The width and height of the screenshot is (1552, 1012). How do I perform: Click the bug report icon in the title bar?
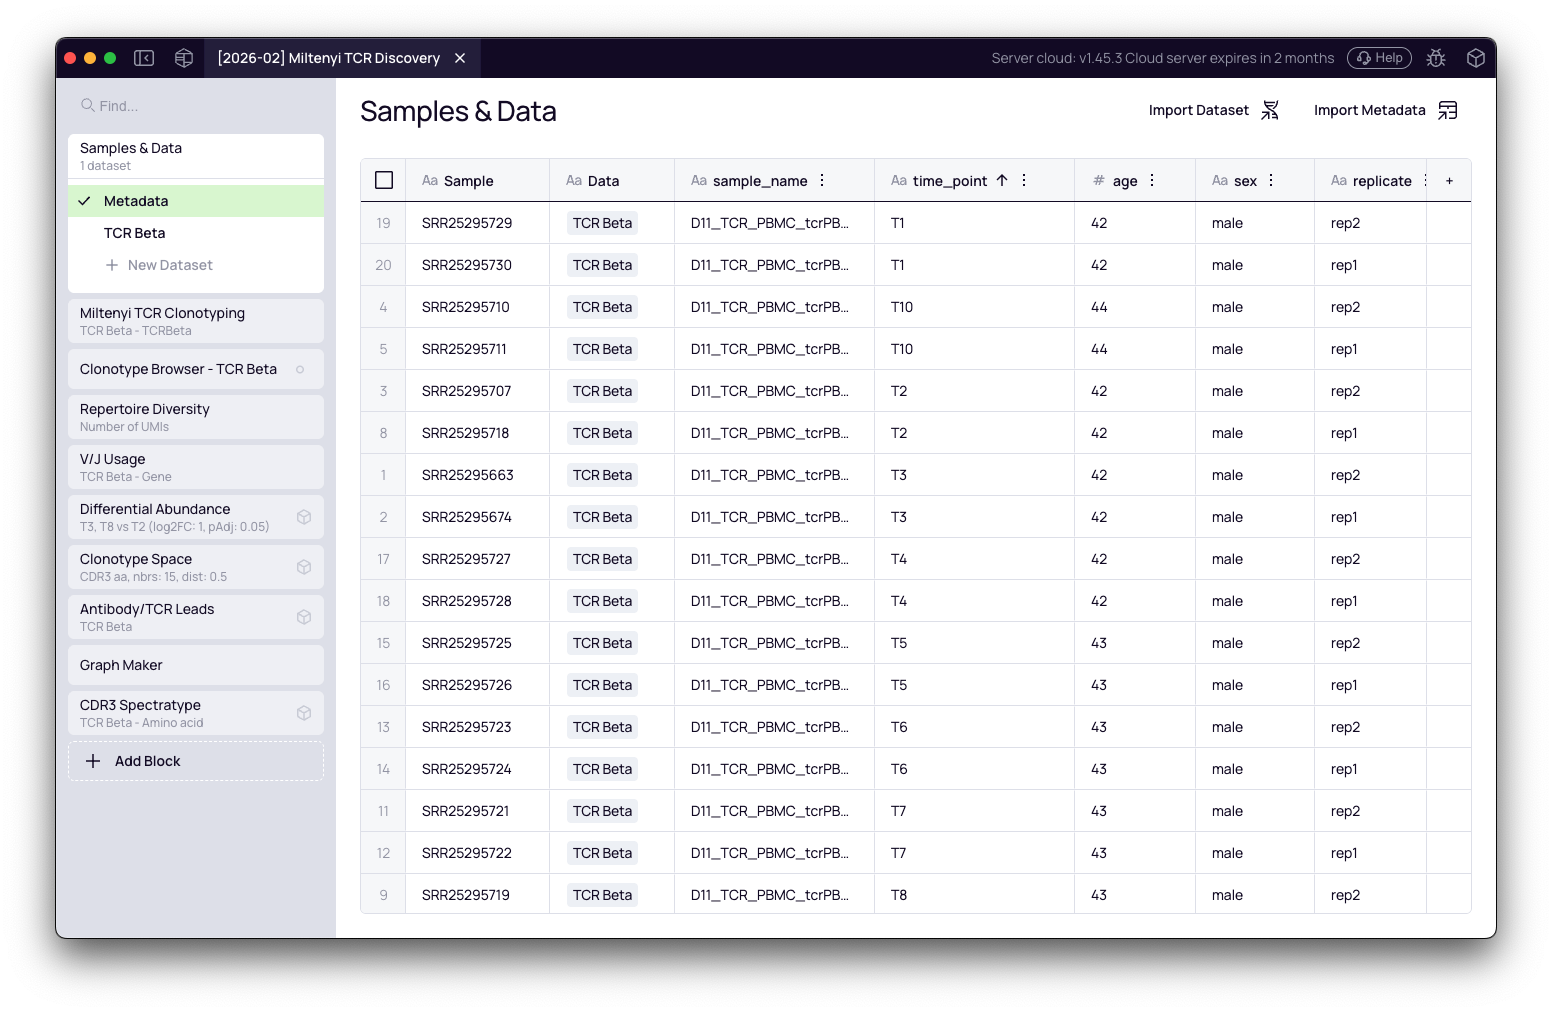click(x=1436, y=58)
